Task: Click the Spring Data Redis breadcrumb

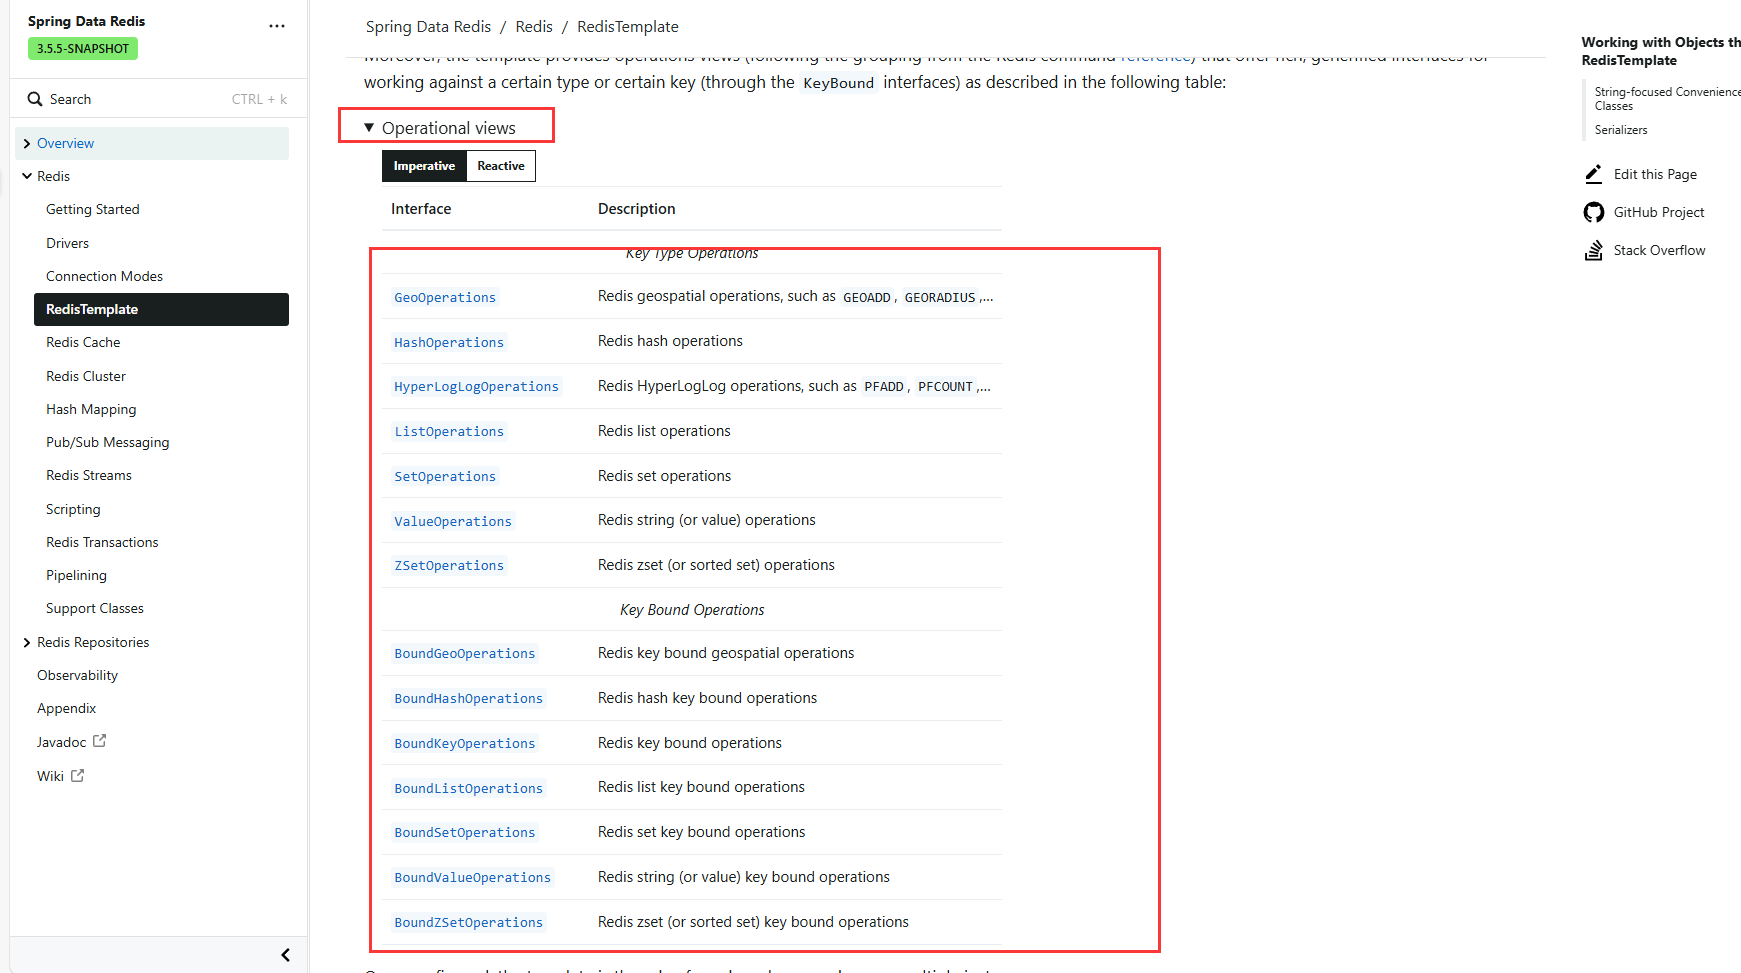Action: coord(428,27)
